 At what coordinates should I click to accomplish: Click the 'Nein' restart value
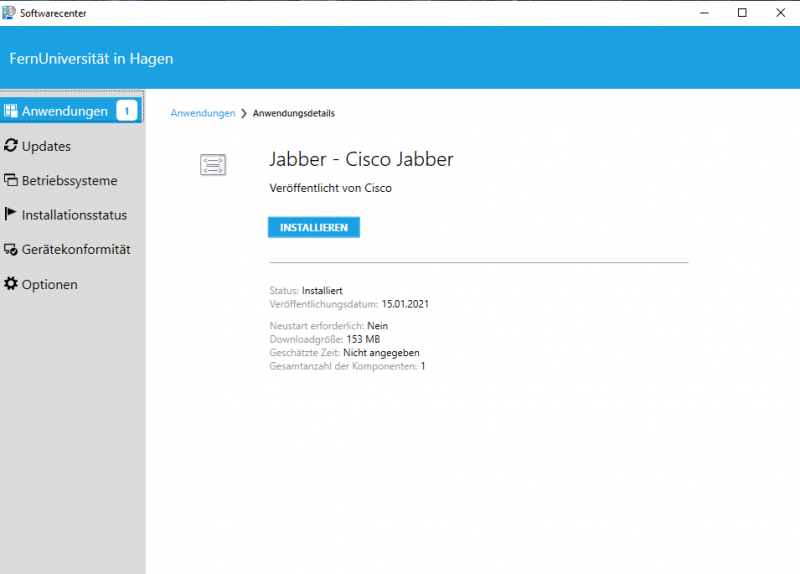point(378,326)
